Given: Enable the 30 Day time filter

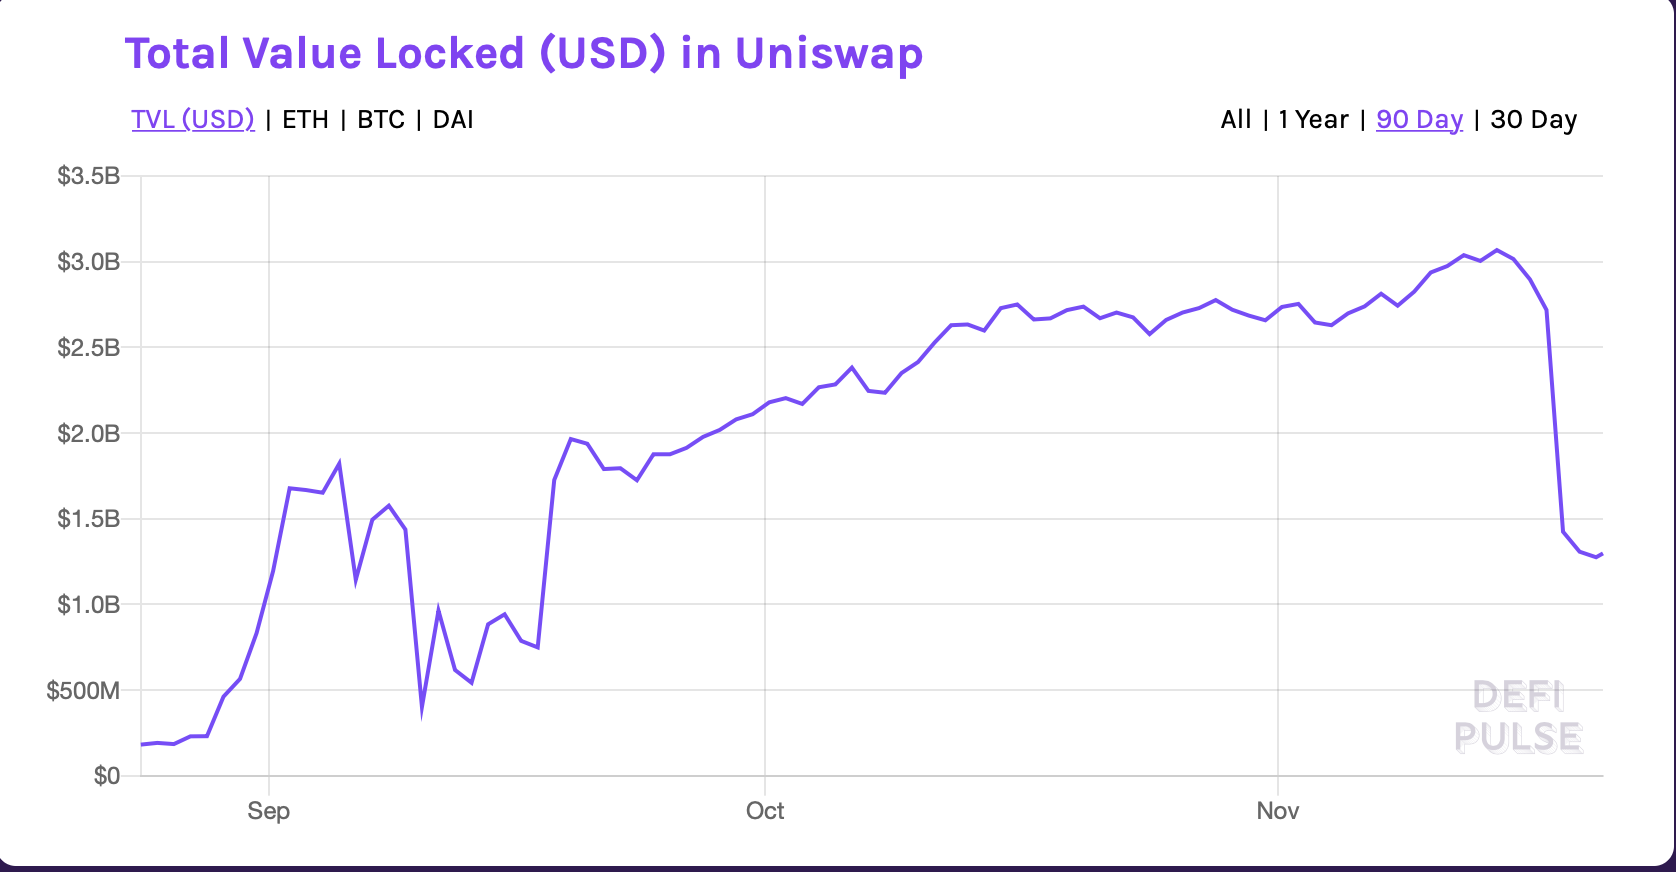Looking at the screenshot, I should (1533, 119).
